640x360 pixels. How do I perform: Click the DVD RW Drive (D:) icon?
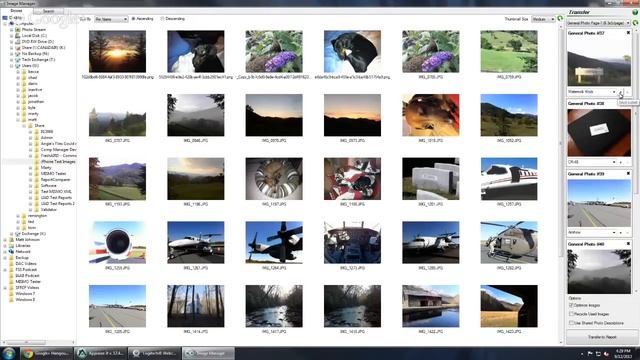coord(18,42)
